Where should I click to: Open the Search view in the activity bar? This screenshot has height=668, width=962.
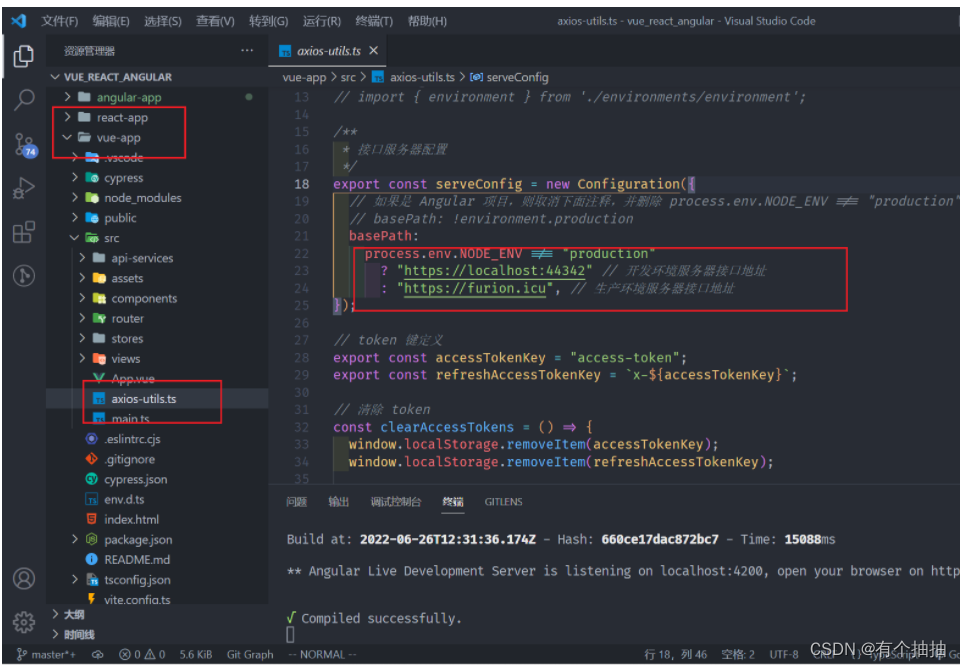click(x=23, y=99)
